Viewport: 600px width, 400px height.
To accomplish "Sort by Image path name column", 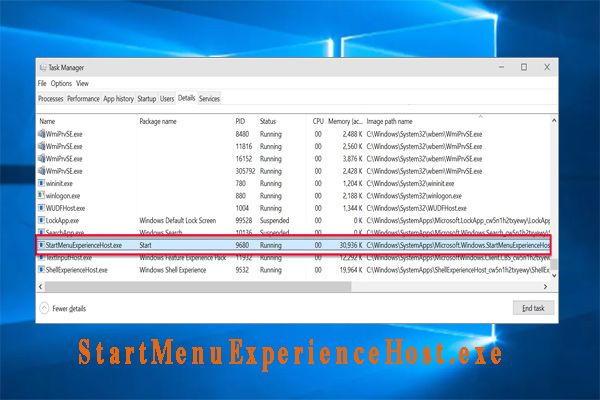I will [x=389, y=121].
